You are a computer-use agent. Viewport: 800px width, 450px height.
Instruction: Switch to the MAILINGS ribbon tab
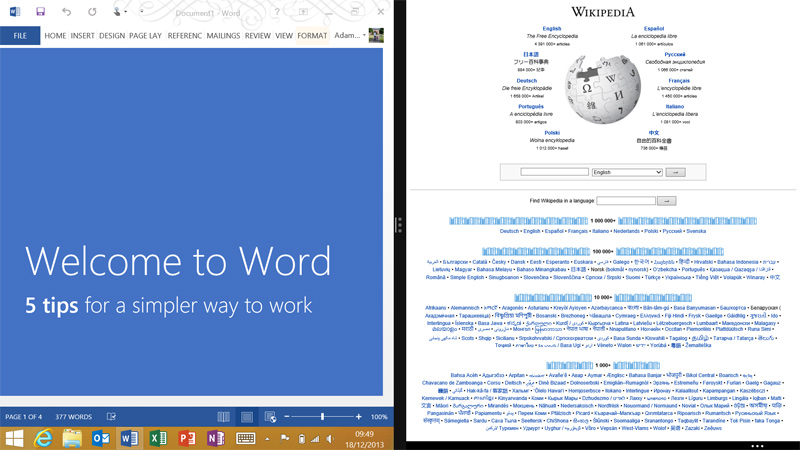(x=223, y=36)
